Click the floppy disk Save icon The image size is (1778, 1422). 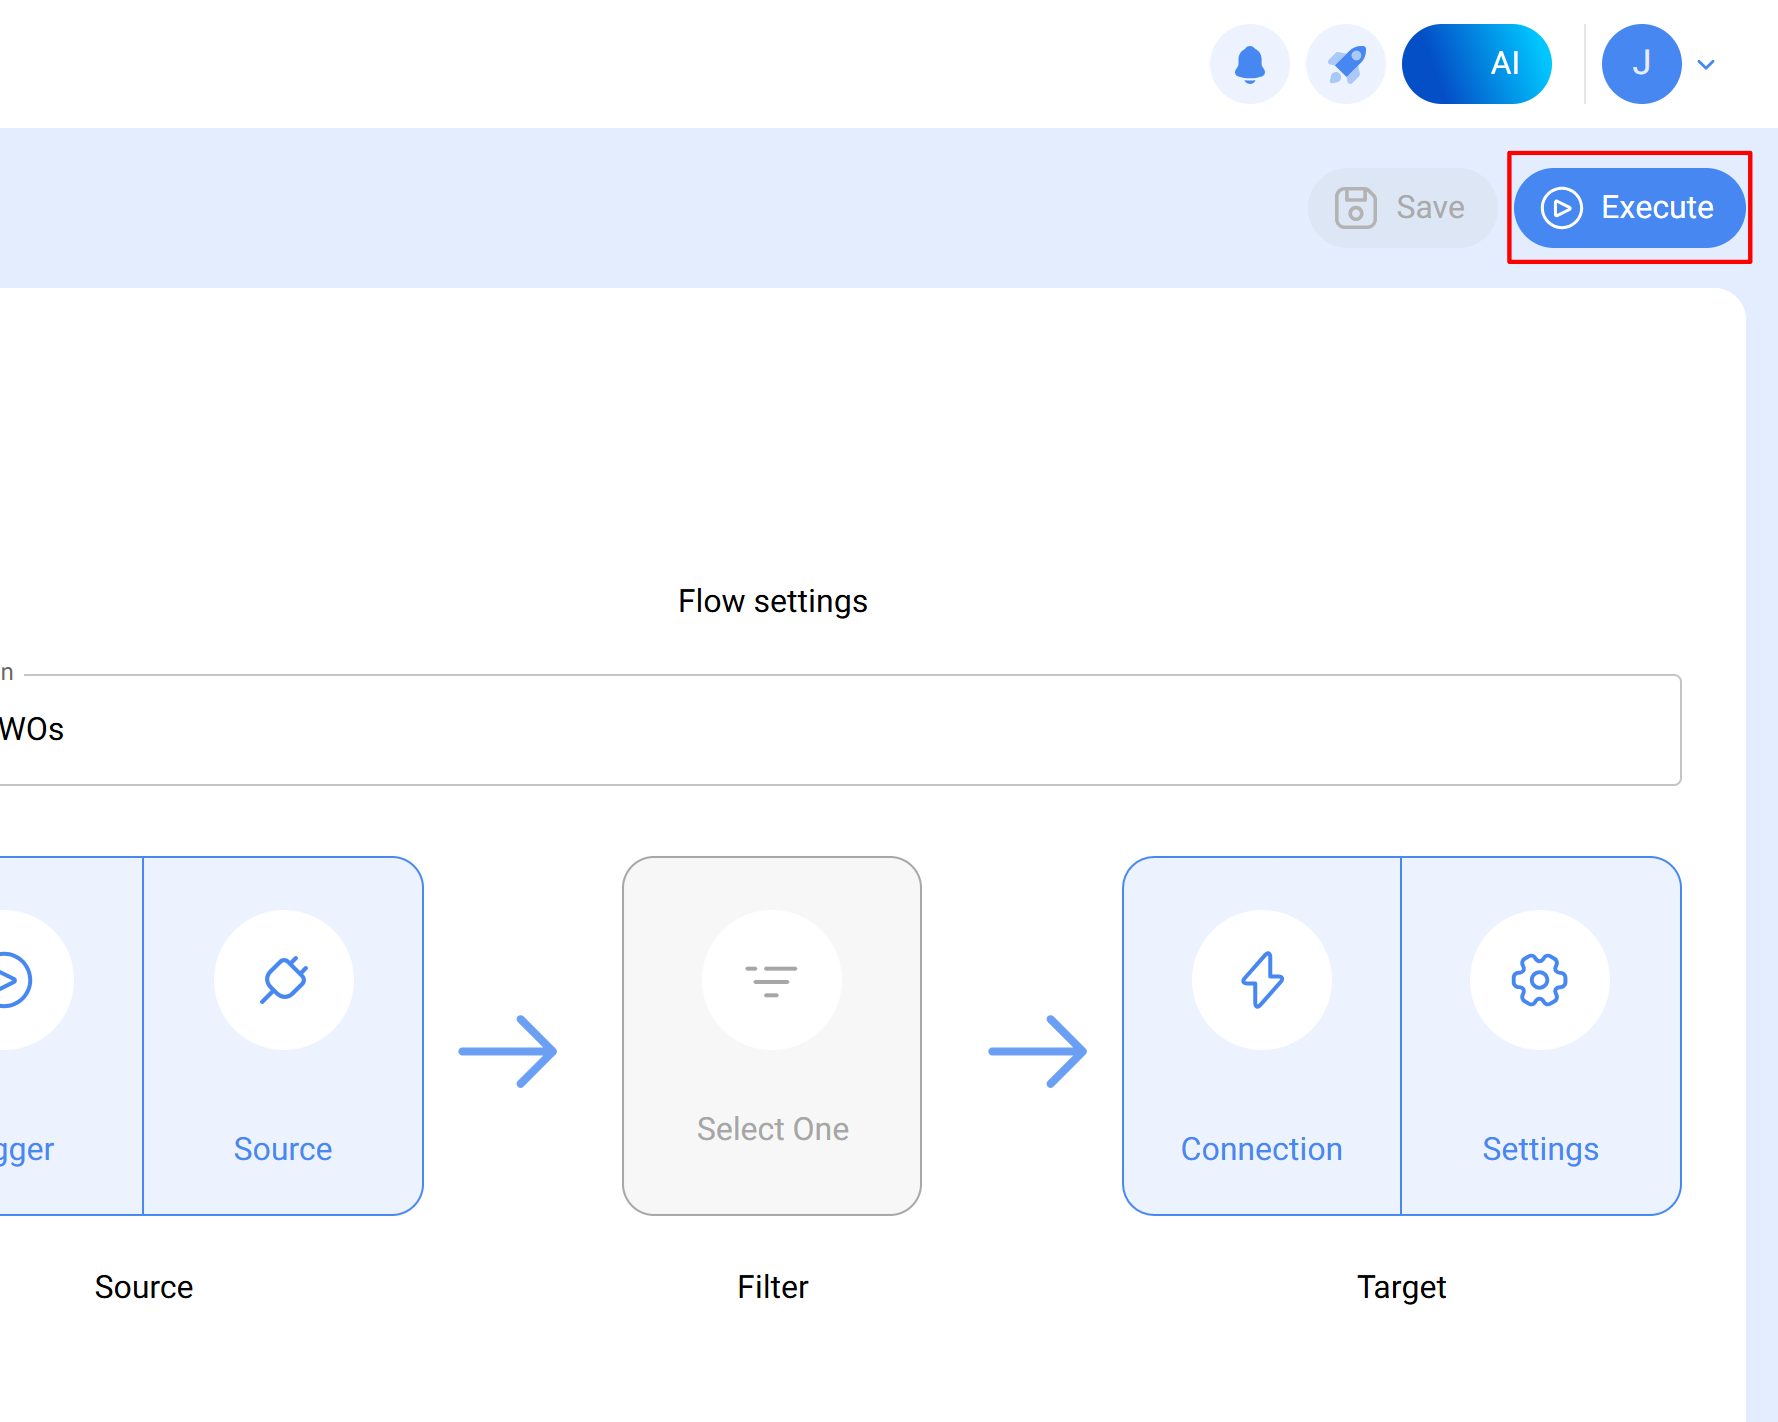[x=1355, y=208]
